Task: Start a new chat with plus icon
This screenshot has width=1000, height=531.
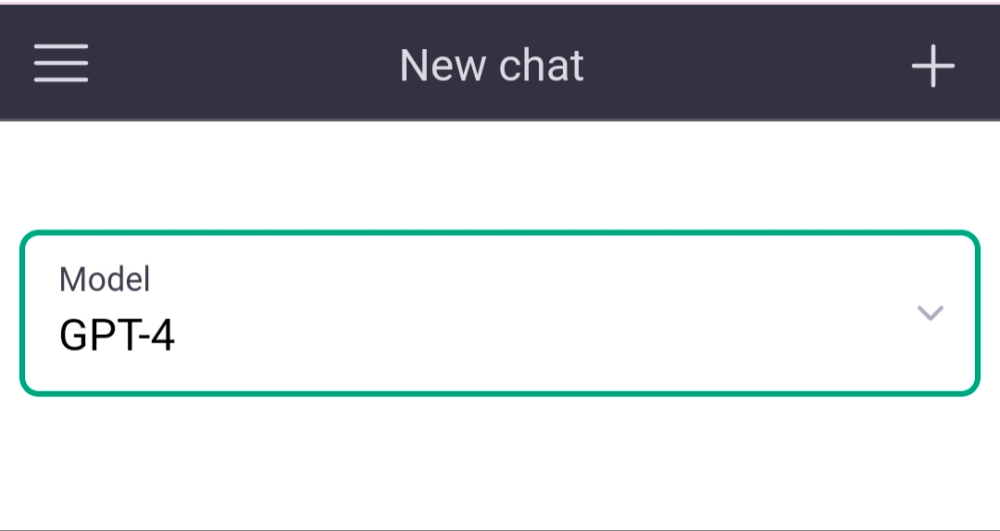Action: [x=933, y=67]
